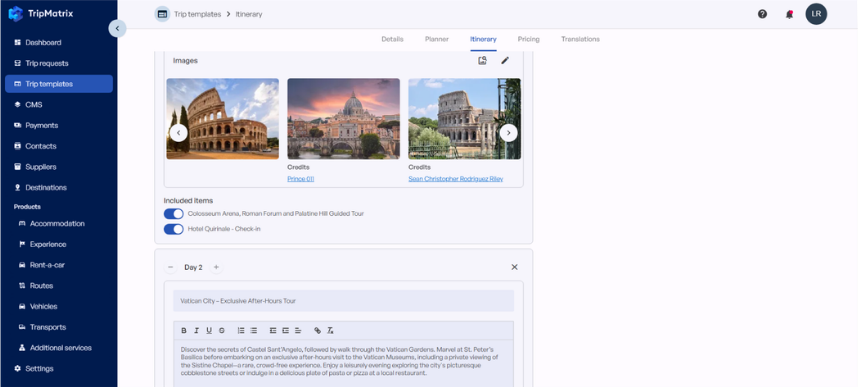This screenshot has width=858, height=387.
Task: Open the Prince 011 credit link
Action: [x=300, y=179]
